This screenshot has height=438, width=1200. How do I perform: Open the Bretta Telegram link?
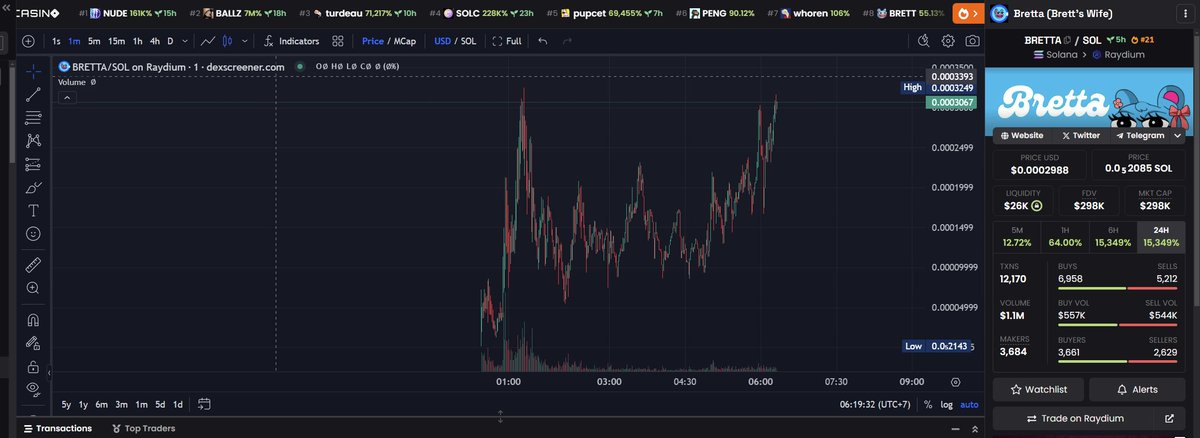[x=1139, y=135]
